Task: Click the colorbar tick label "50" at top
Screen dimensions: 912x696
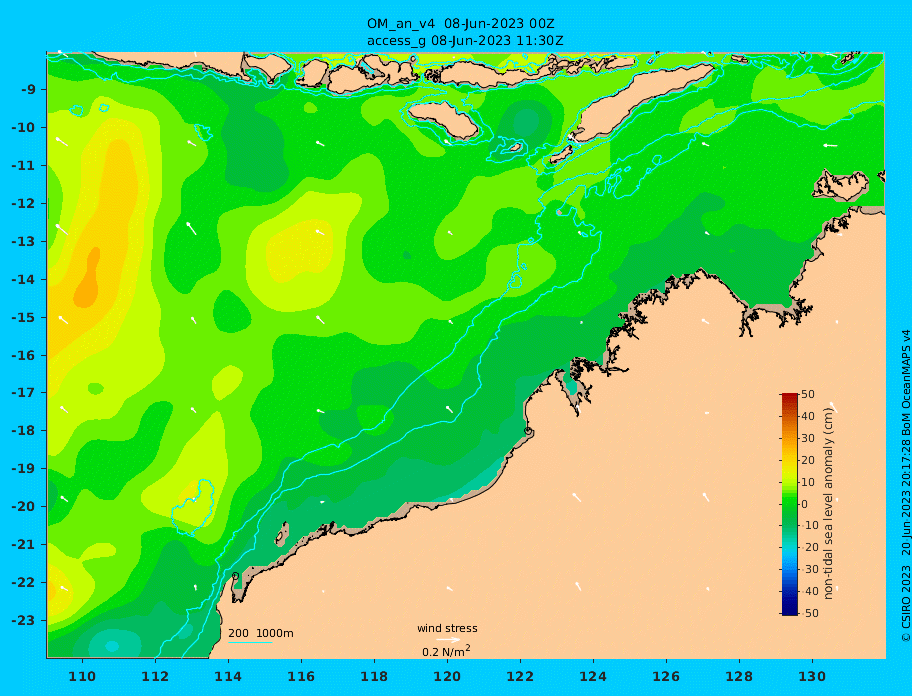Action: coord(808,395)
